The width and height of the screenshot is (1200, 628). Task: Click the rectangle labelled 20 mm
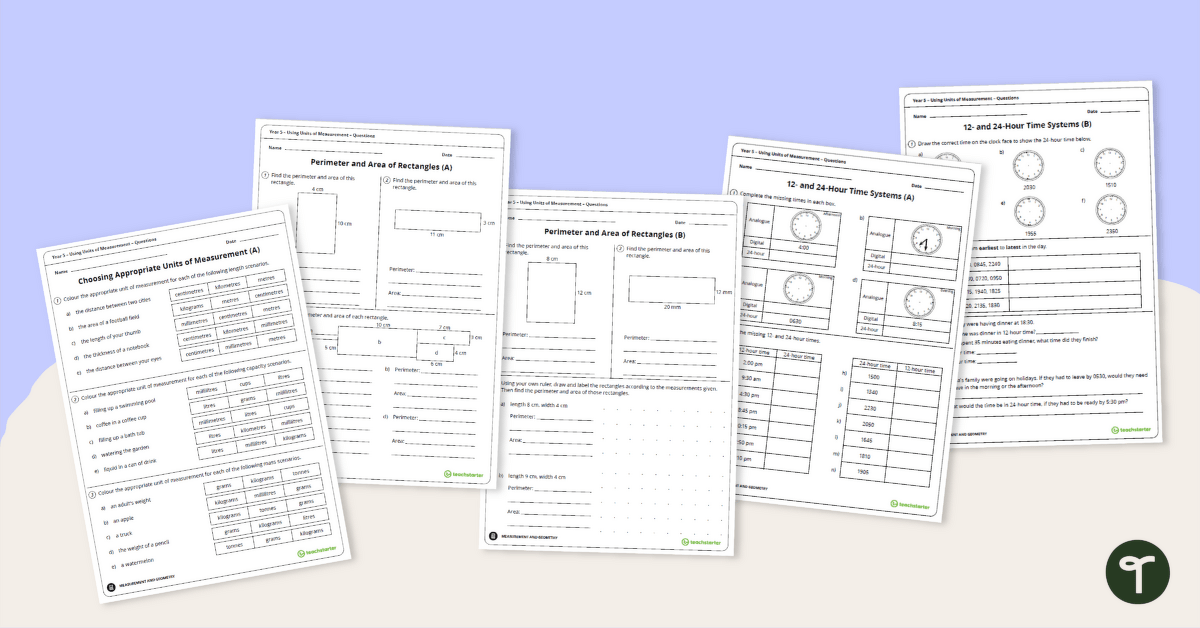coord(669,289)
